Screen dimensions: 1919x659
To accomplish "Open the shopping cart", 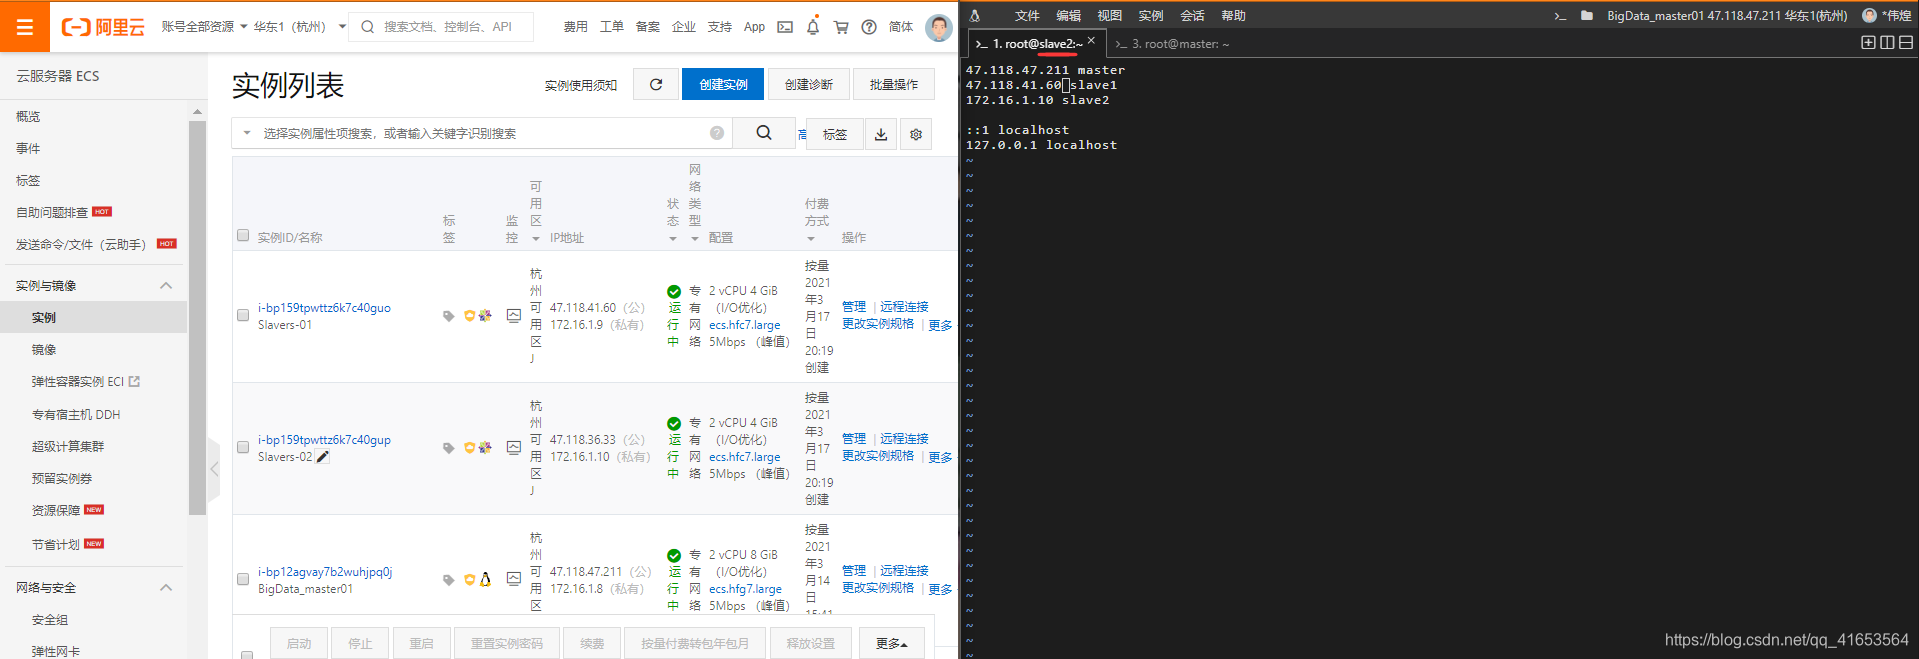I will click(x=841, y=27).
